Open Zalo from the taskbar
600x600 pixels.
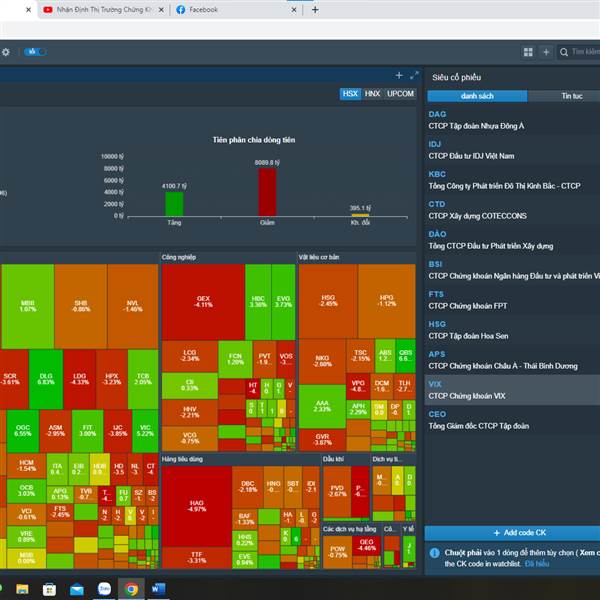click(104, 589)
